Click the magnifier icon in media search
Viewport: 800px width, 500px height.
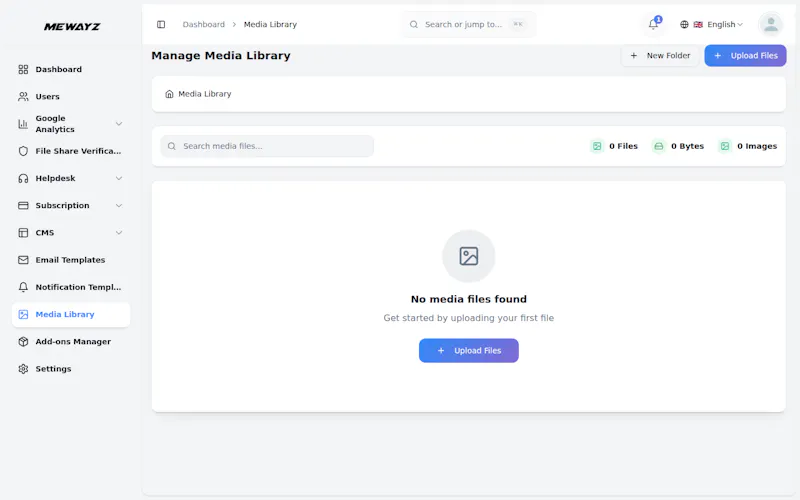172,146
